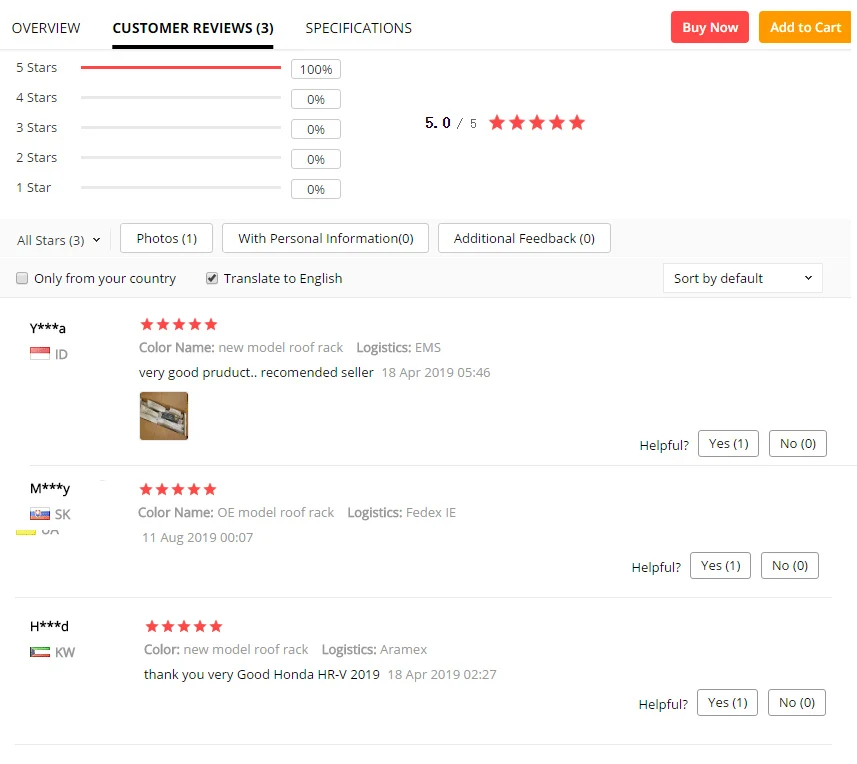This screenshot has width=857, height=764.
Task: Mark M***y's review helpful with Yes
Action: (x=720, y=566)
